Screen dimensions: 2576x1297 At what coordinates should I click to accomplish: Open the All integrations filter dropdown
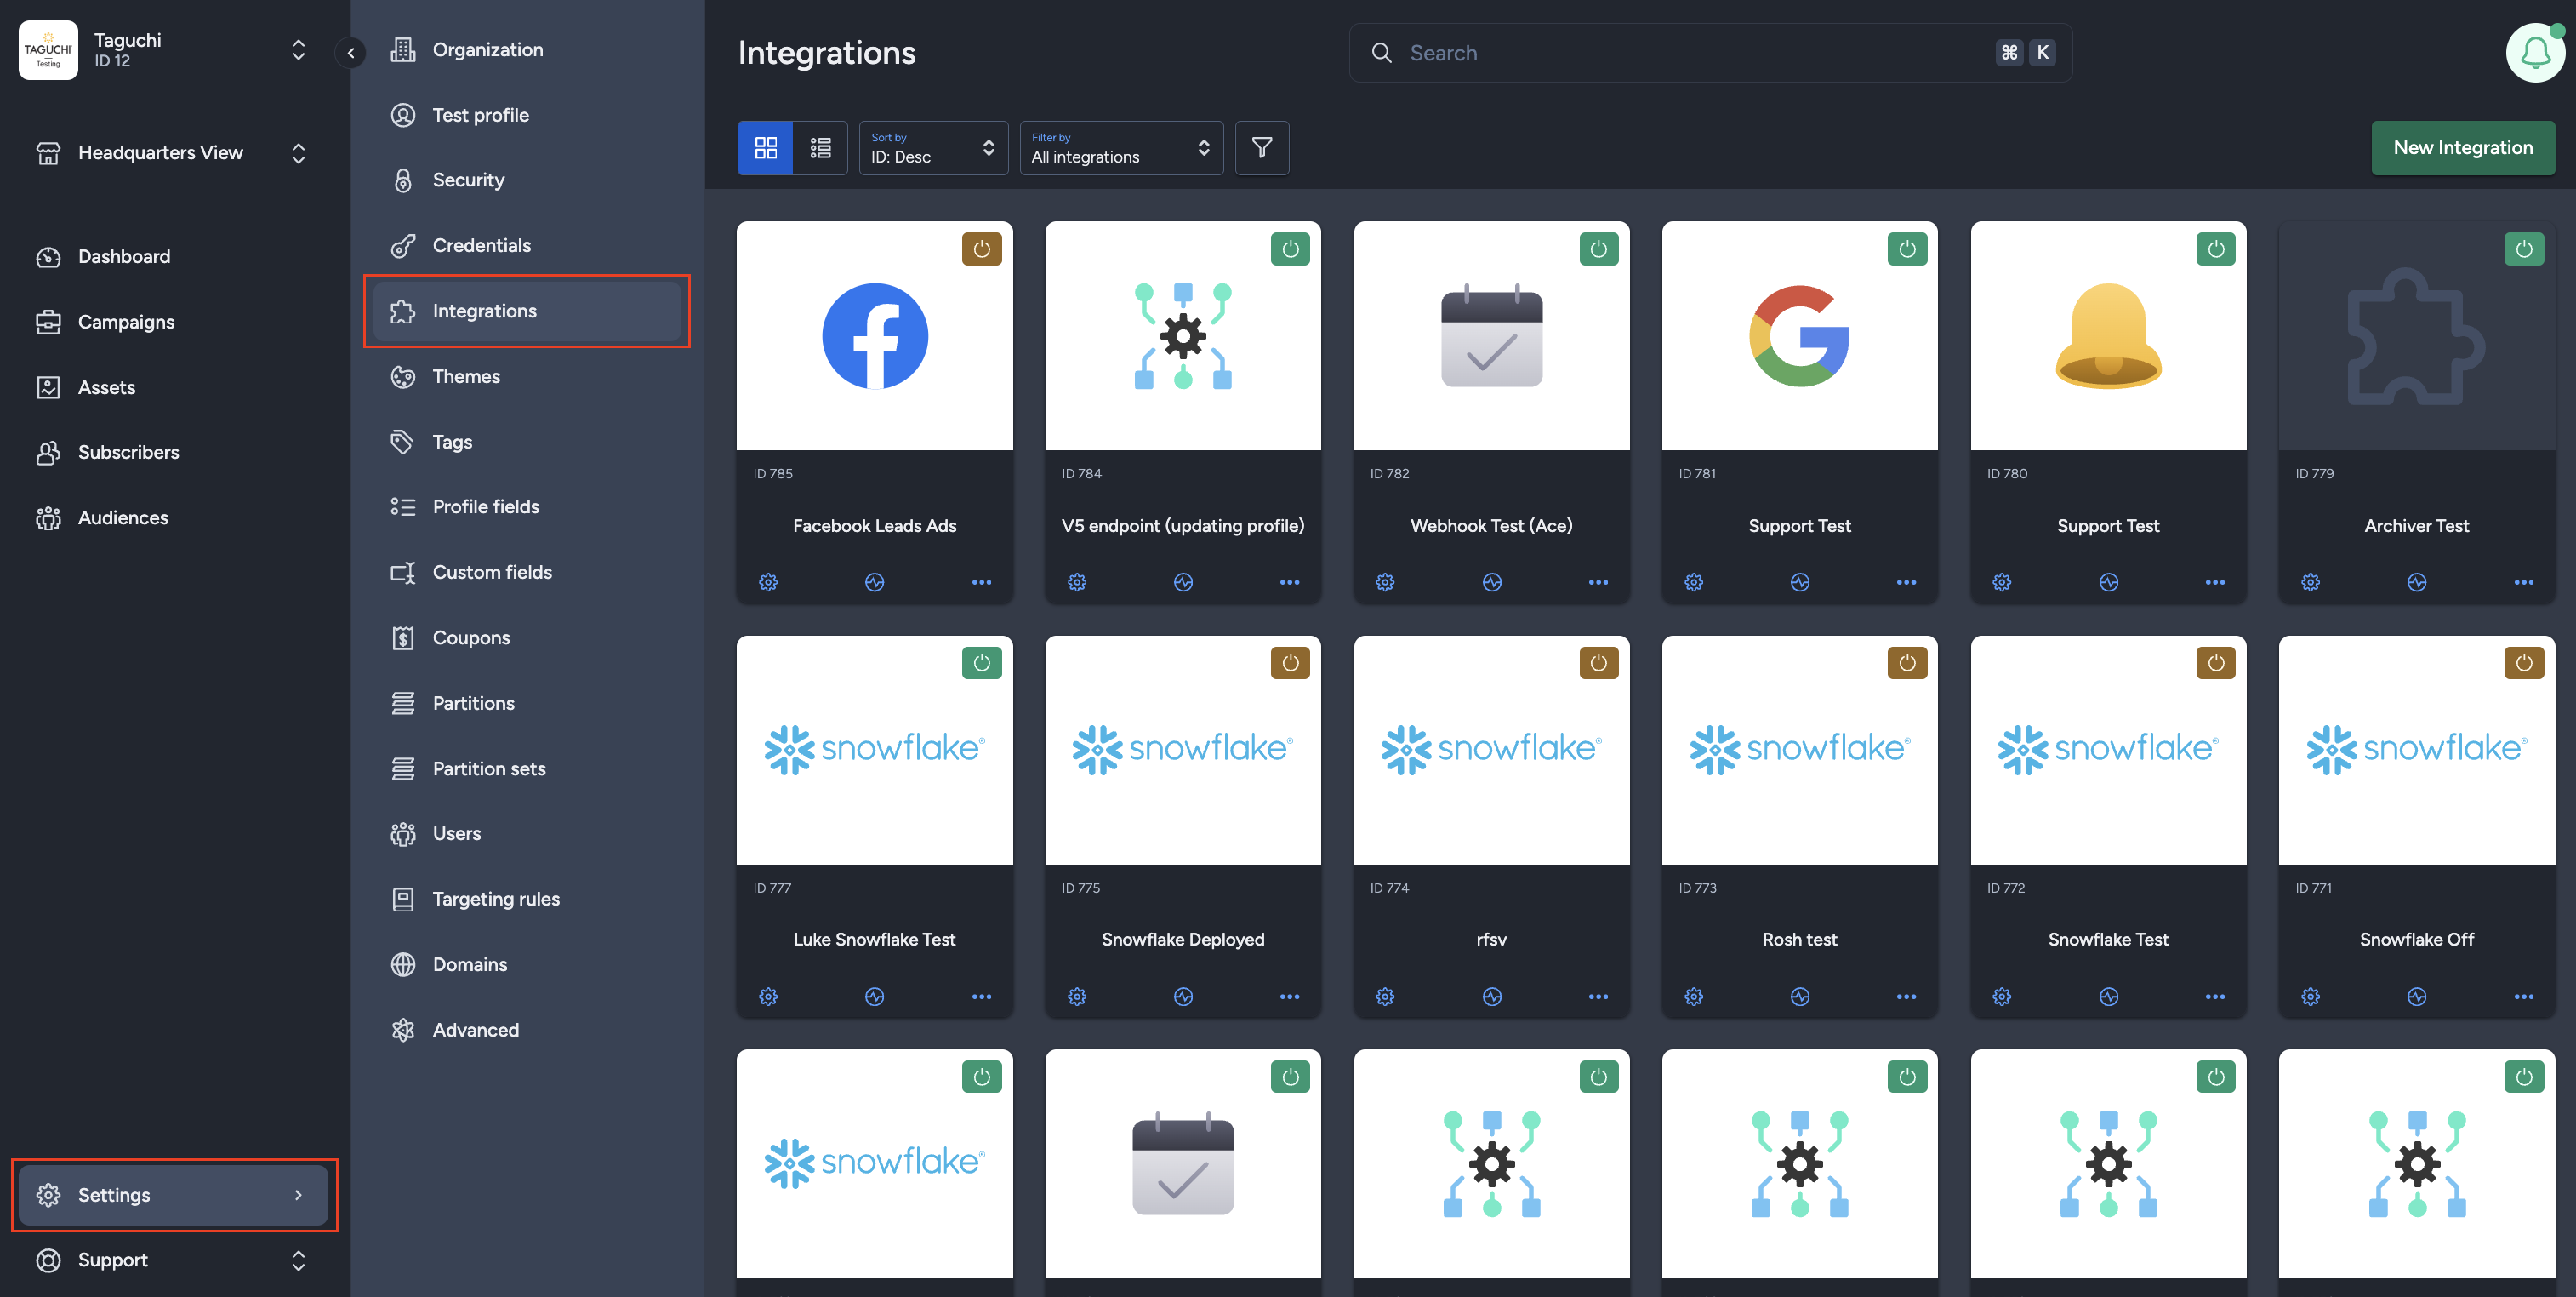coord(1121,147)
